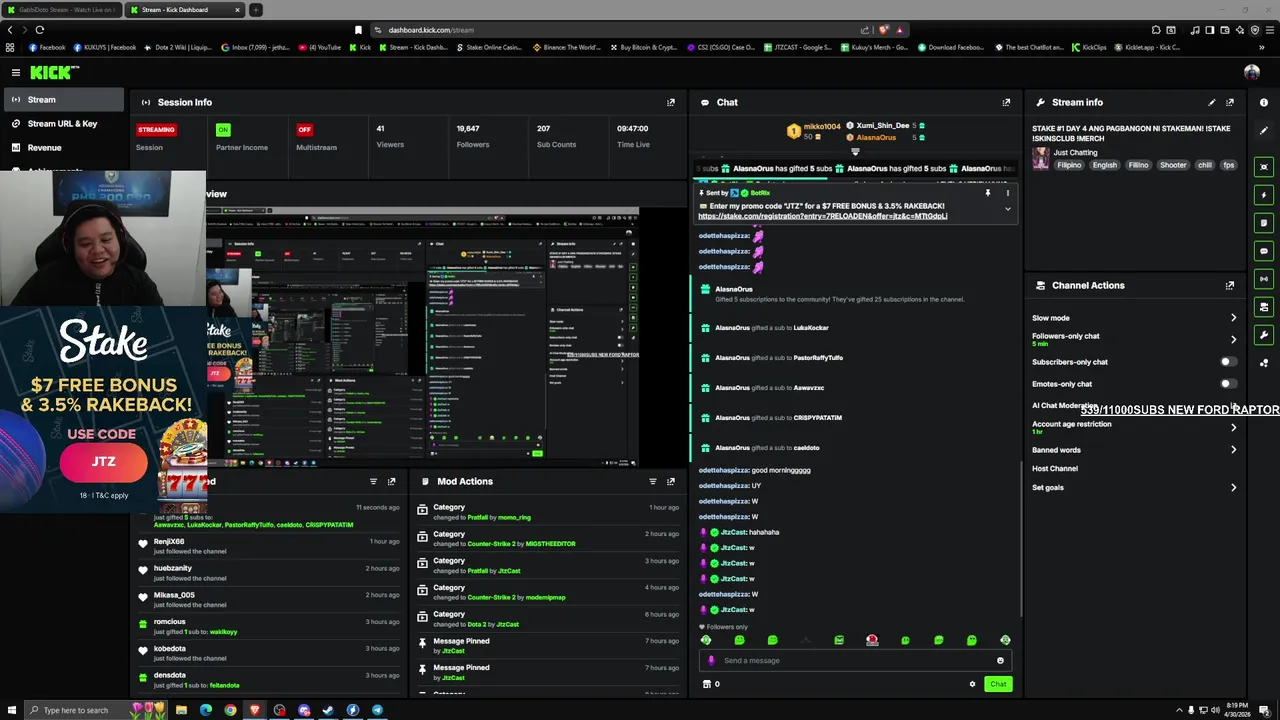The image size is (1280, 720).
Task: Pop out the Stream info panel
Action: [1230, 102]
